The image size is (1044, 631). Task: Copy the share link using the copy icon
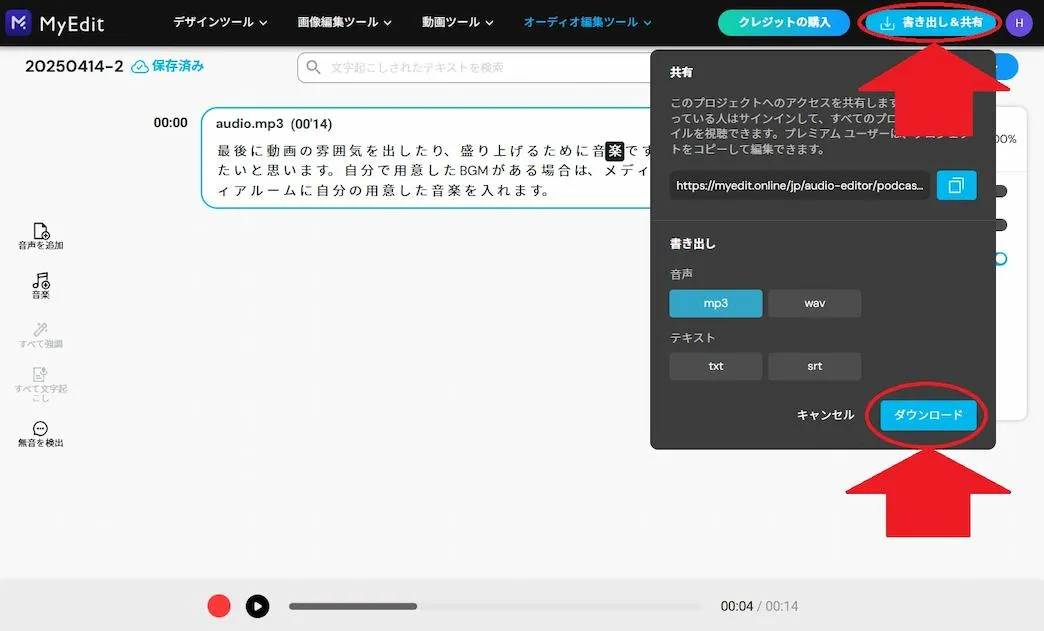point(956,185)
